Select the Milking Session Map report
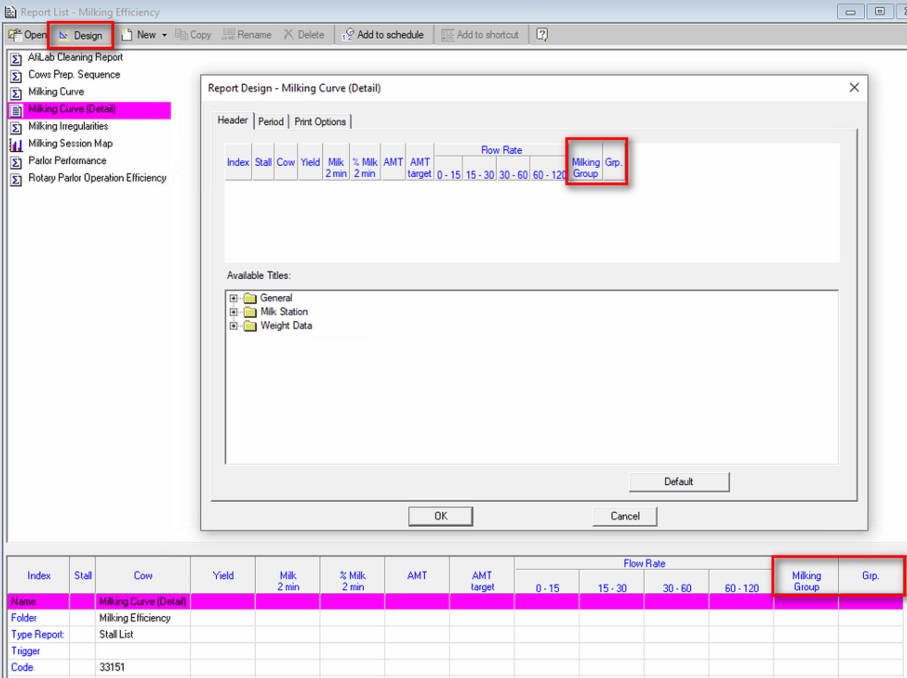Screen dimensions: 907x678 pos(70,144)
